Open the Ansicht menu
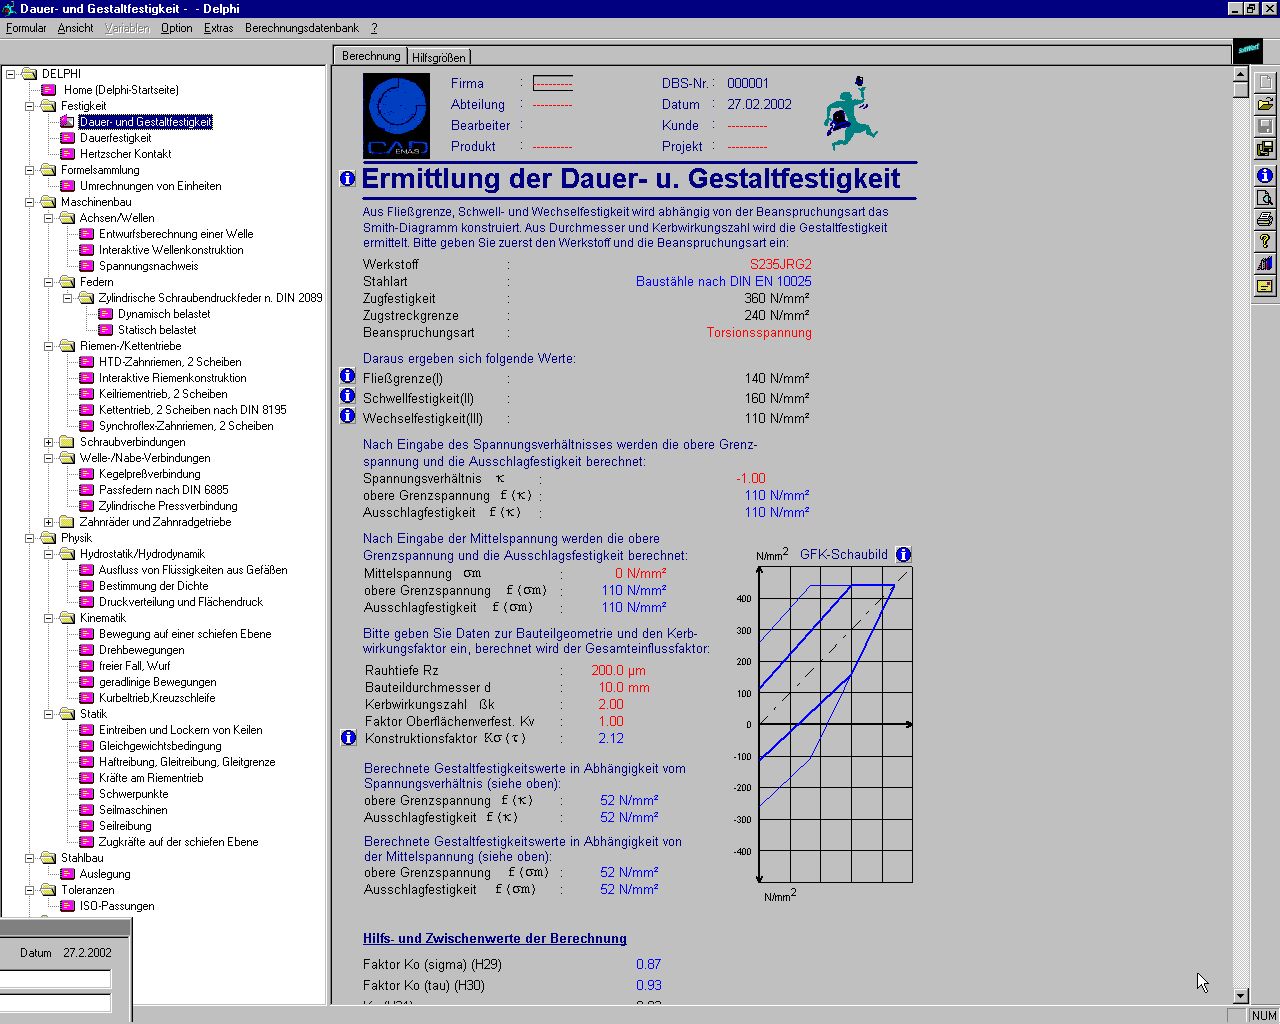1280x1024 pixels. tap(75, 28)
